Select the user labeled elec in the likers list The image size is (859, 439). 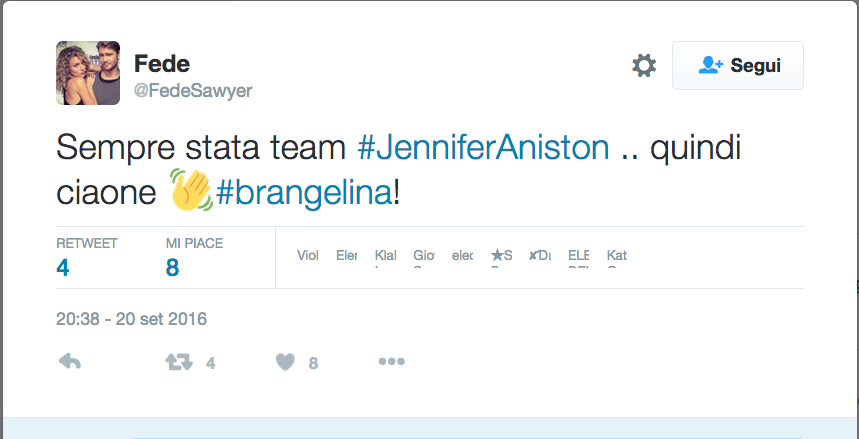tap(462, 256)
